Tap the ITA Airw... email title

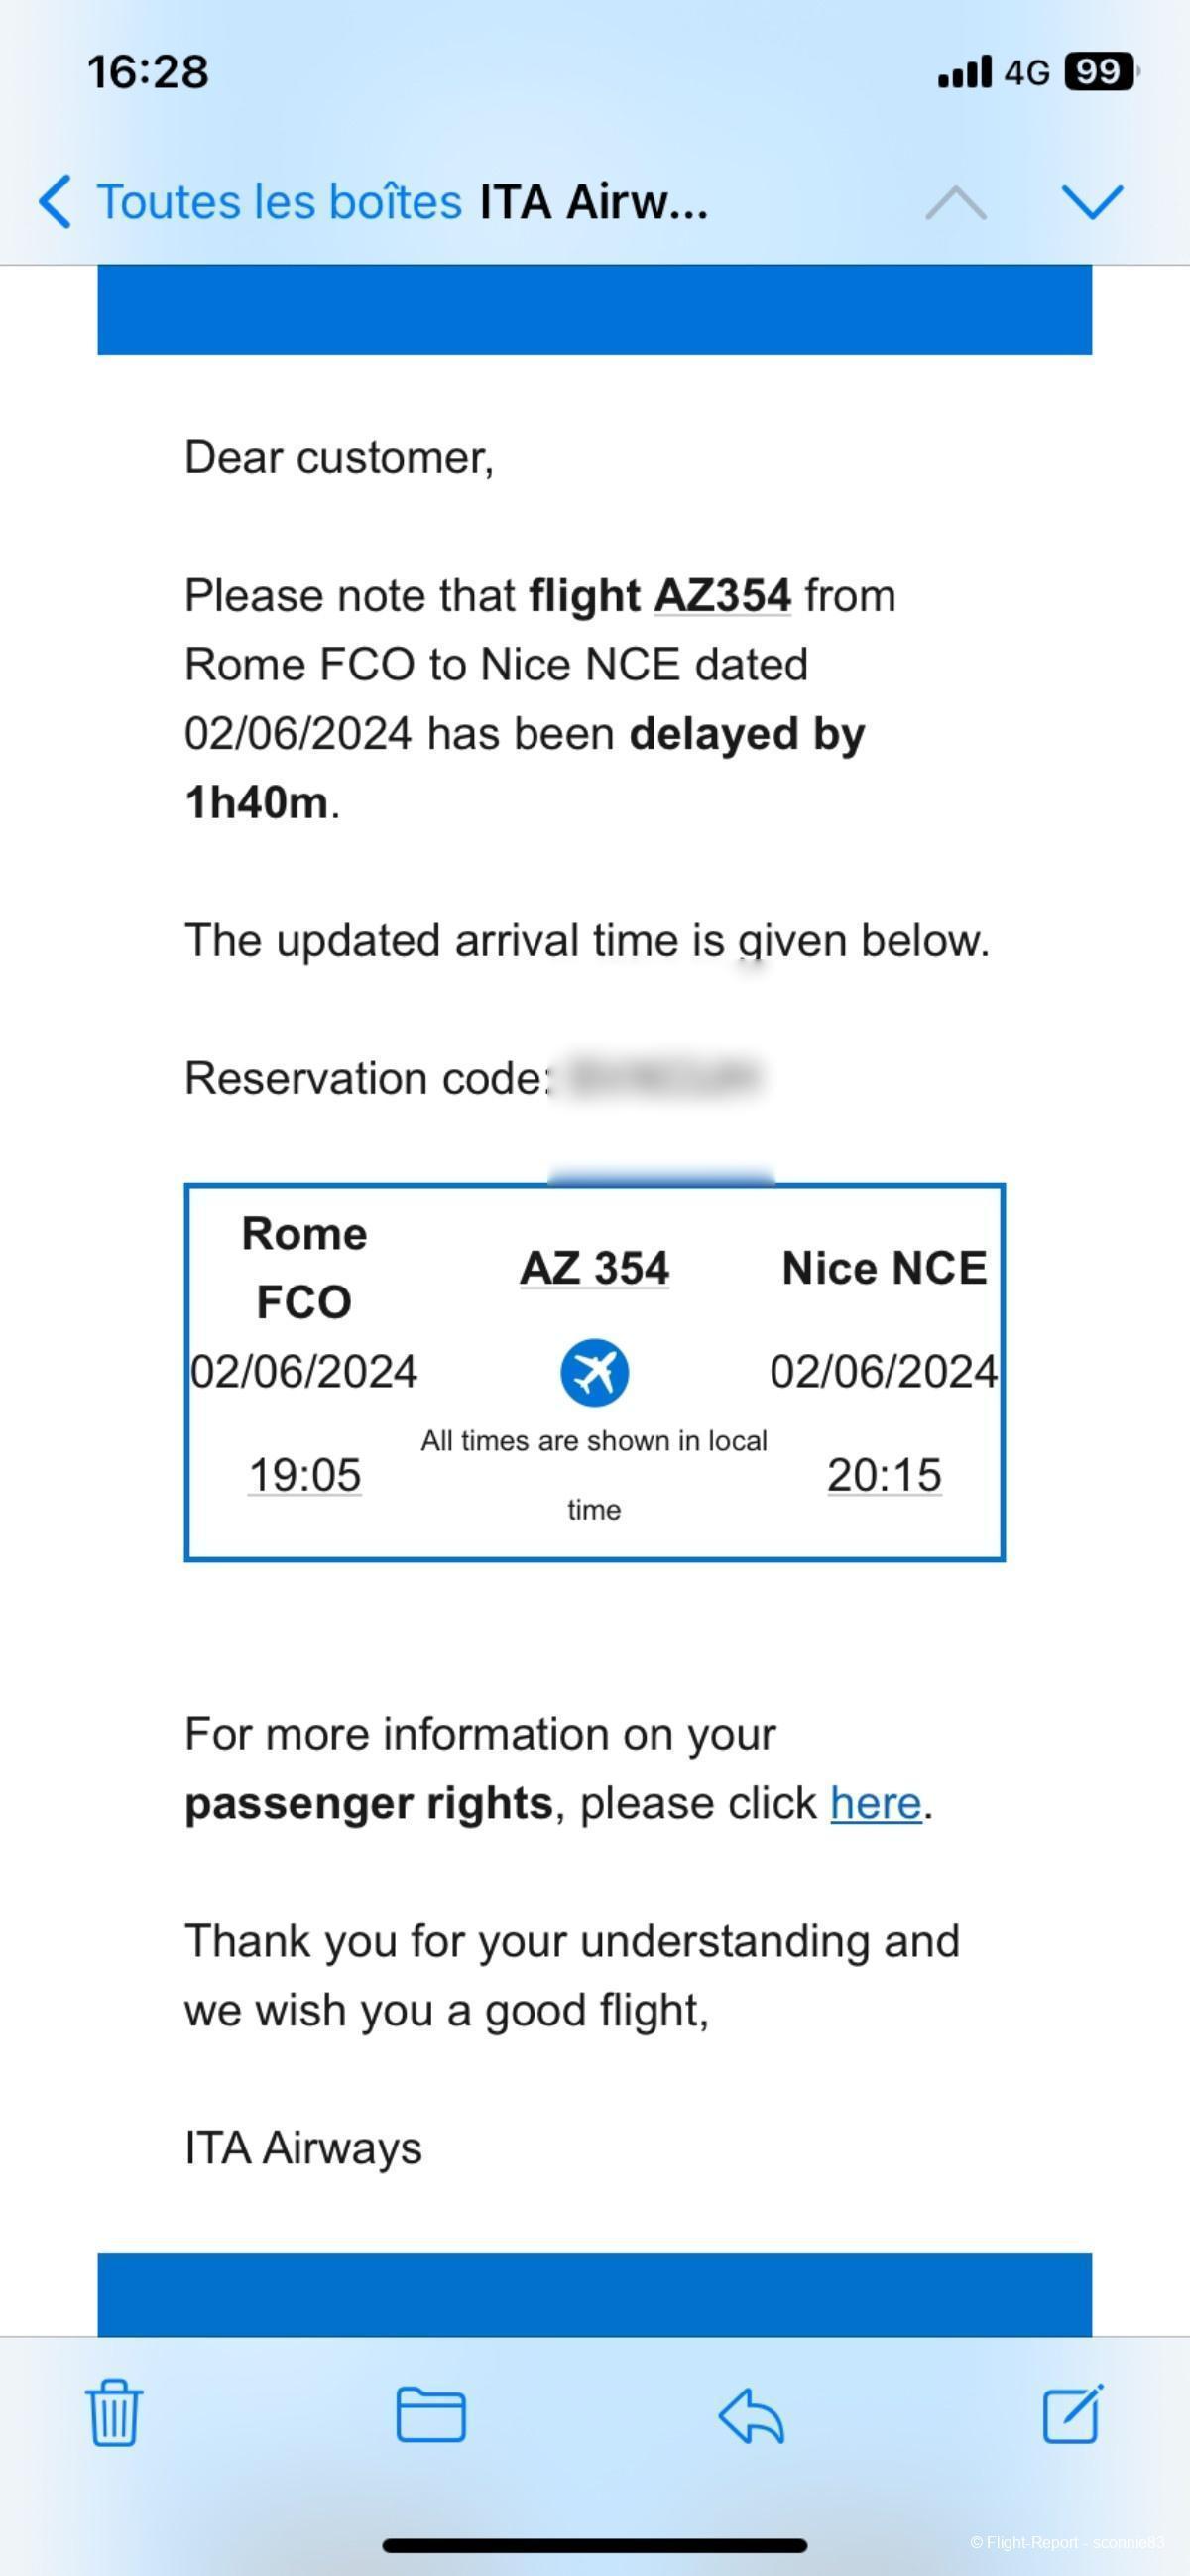point(594,201)
